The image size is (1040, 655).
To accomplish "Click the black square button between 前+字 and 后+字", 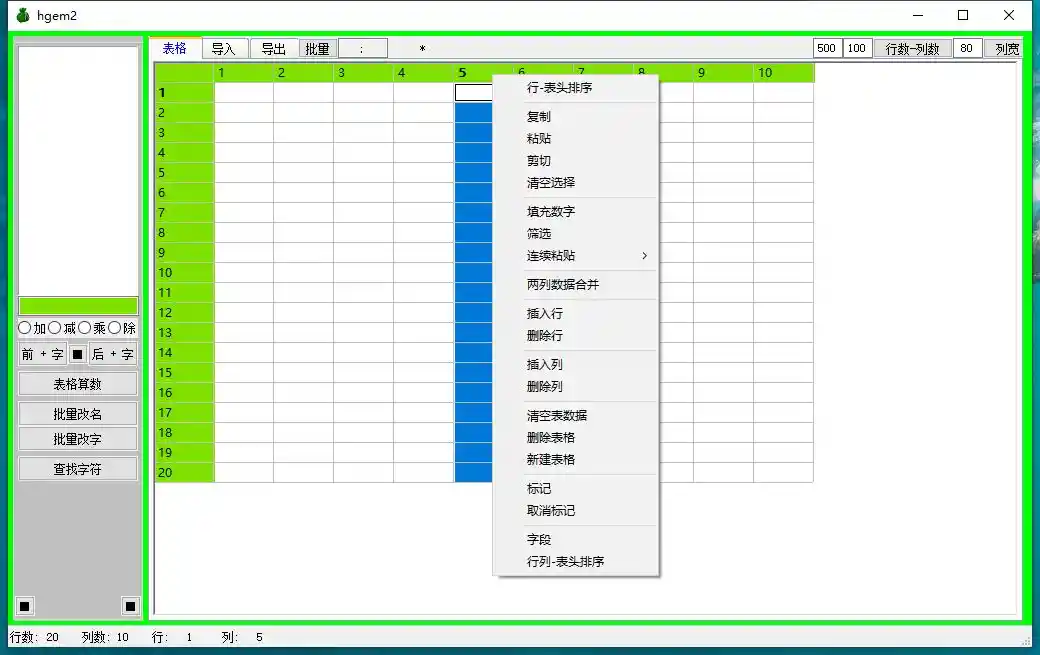I will click(x=78, y=355).
